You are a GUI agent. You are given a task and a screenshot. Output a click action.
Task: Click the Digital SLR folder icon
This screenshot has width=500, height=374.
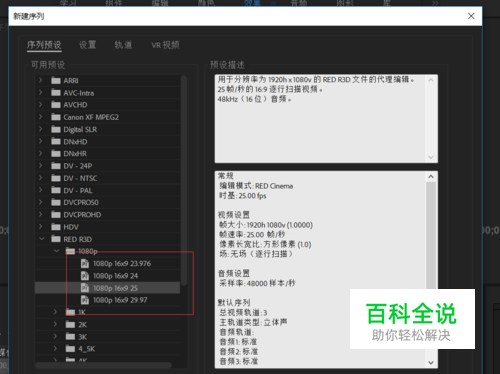[x=56, y=129]
